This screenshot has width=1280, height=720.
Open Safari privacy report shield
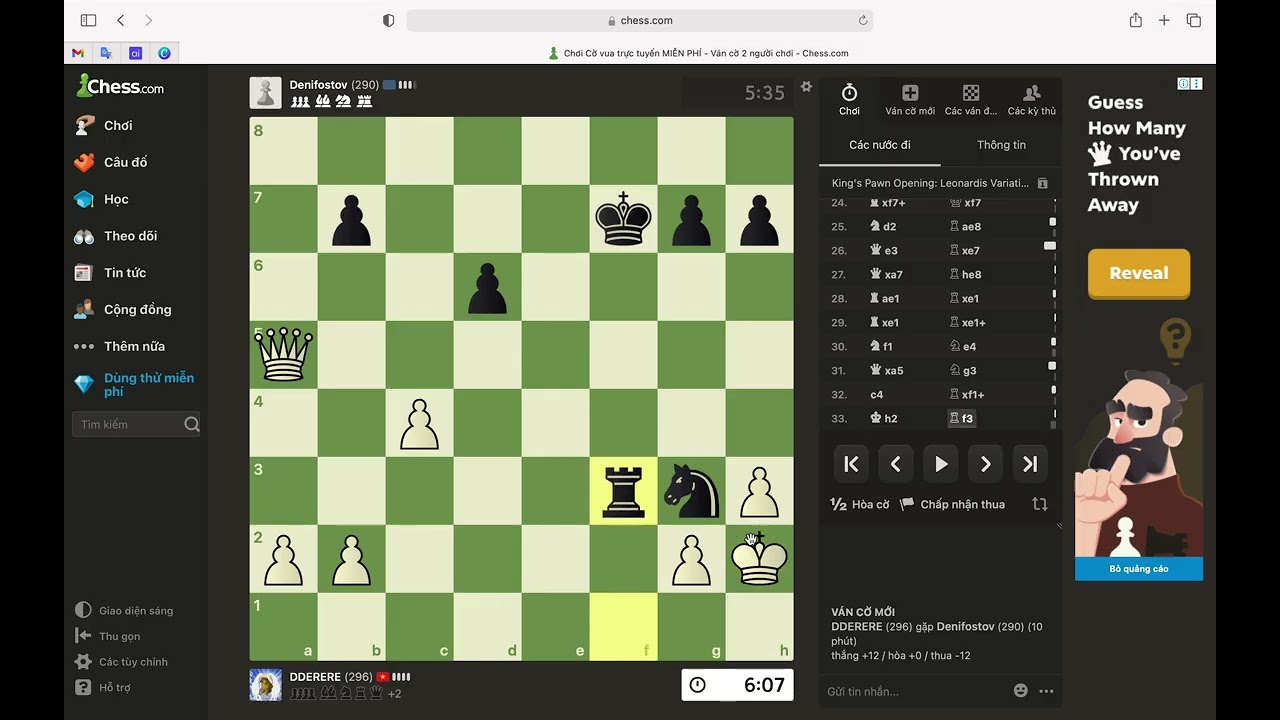pos(389,20)
